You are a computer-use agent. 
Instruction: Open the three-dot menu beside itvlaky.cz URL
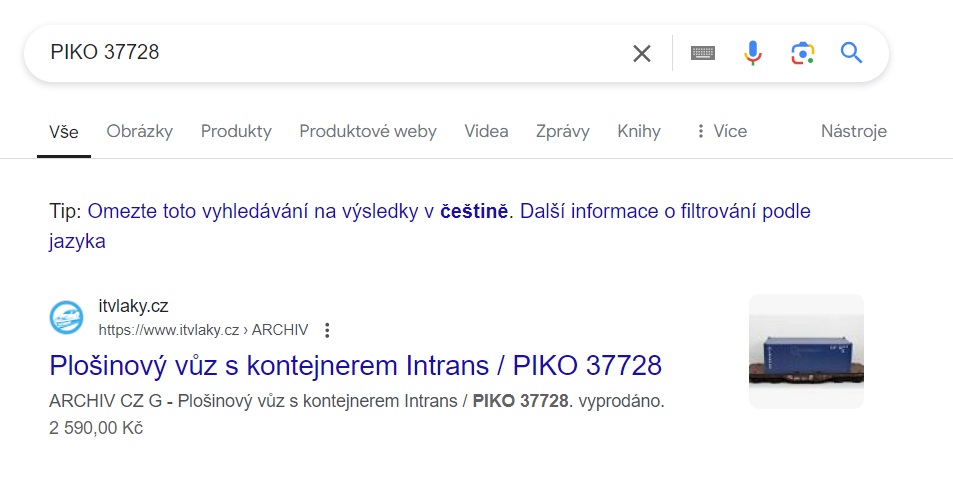click(327, 330)
